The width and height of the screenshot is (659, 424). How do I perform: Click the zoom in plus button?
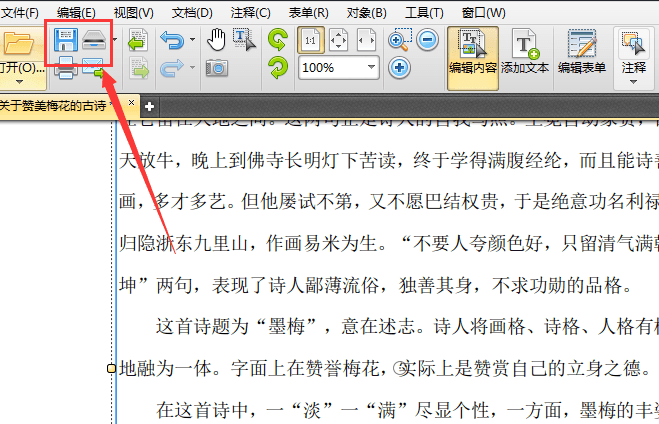click(x=399, y=68)
